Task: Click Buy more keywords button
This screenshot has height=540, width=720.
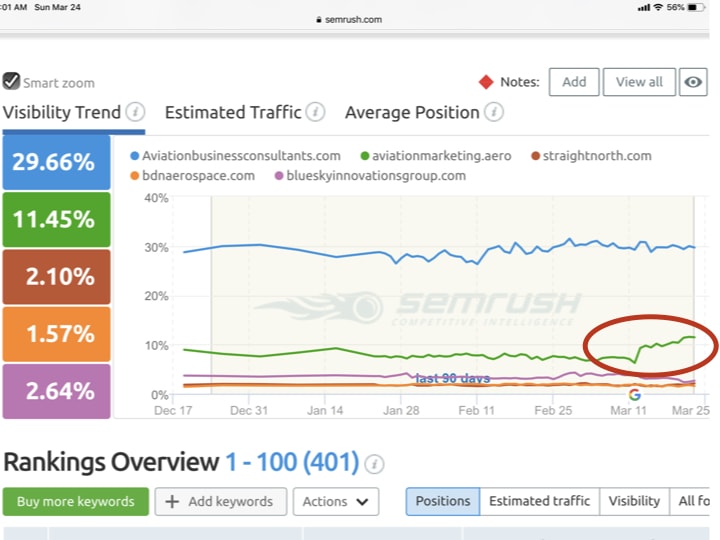Action: tap(76, 501)
